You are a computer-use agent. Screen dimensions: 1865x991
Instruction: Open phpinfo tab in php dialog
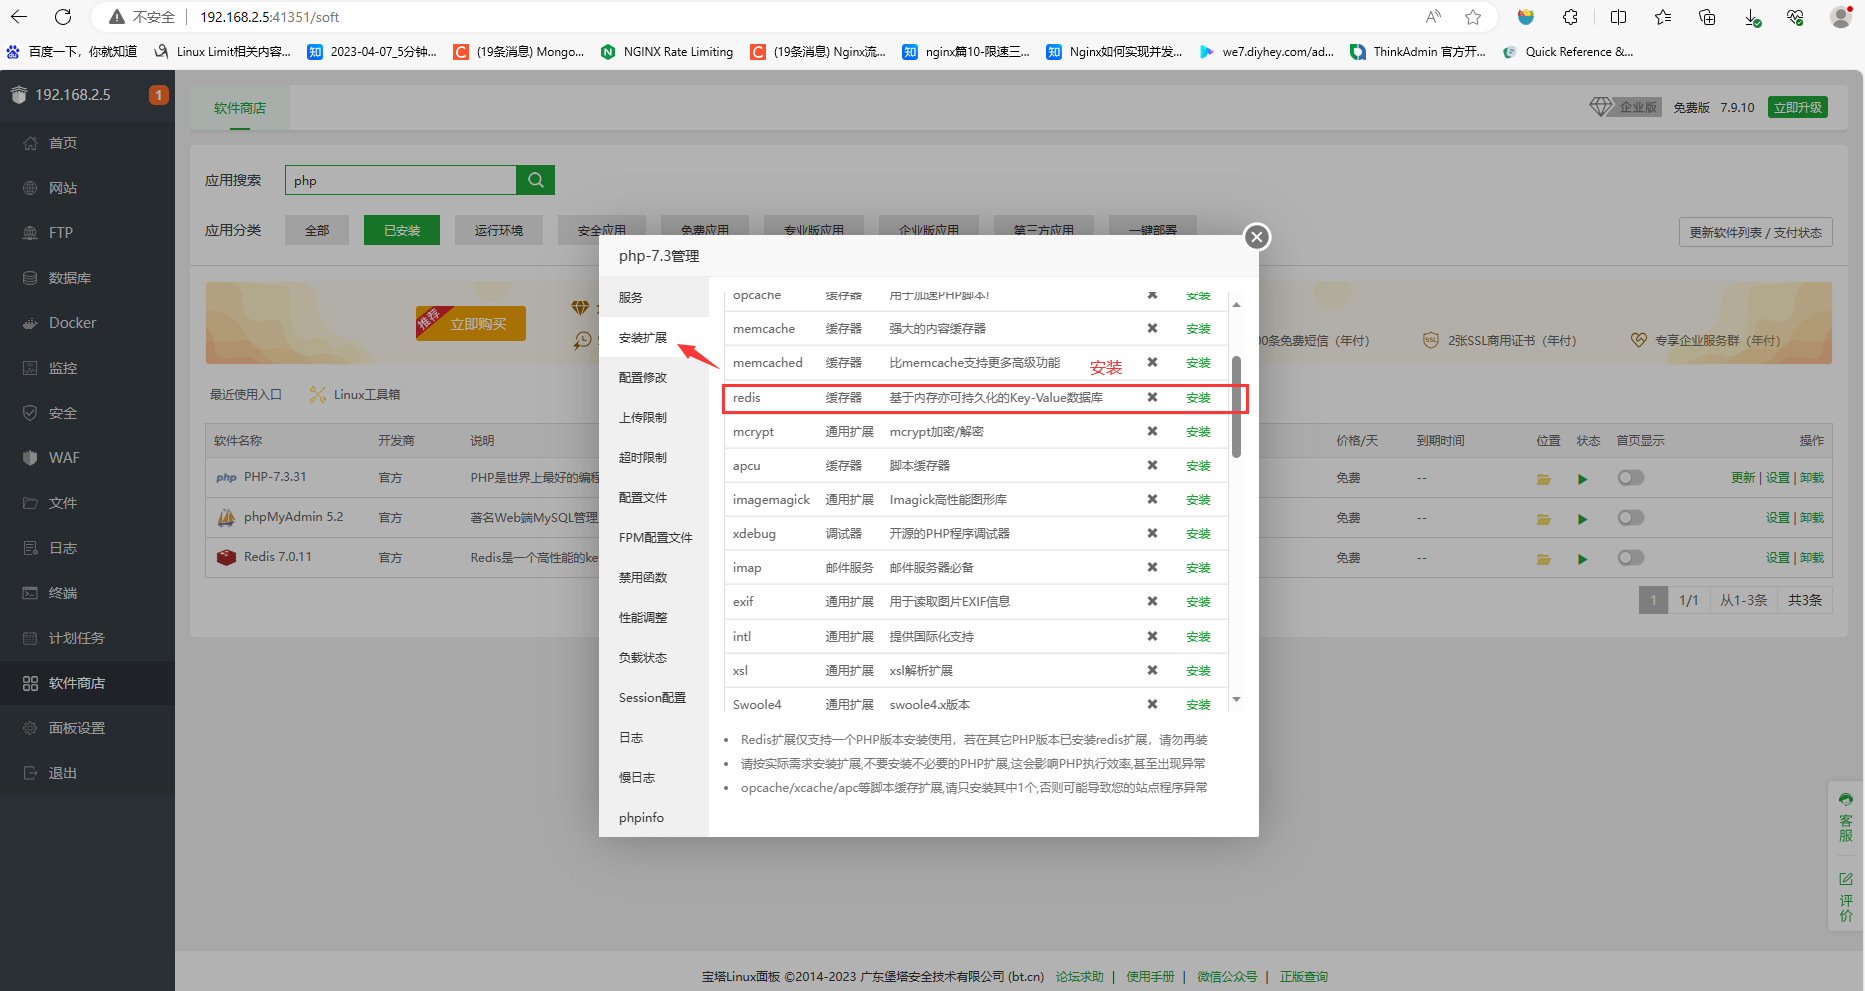[654, 818]
